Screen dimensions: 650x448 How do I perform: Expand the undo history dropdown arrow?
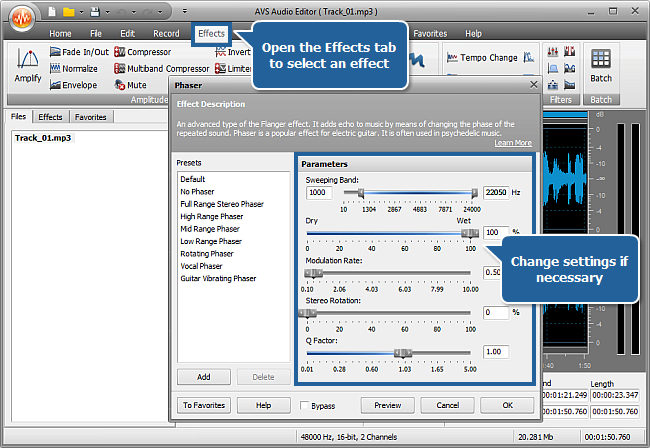[x=133, y=12]
